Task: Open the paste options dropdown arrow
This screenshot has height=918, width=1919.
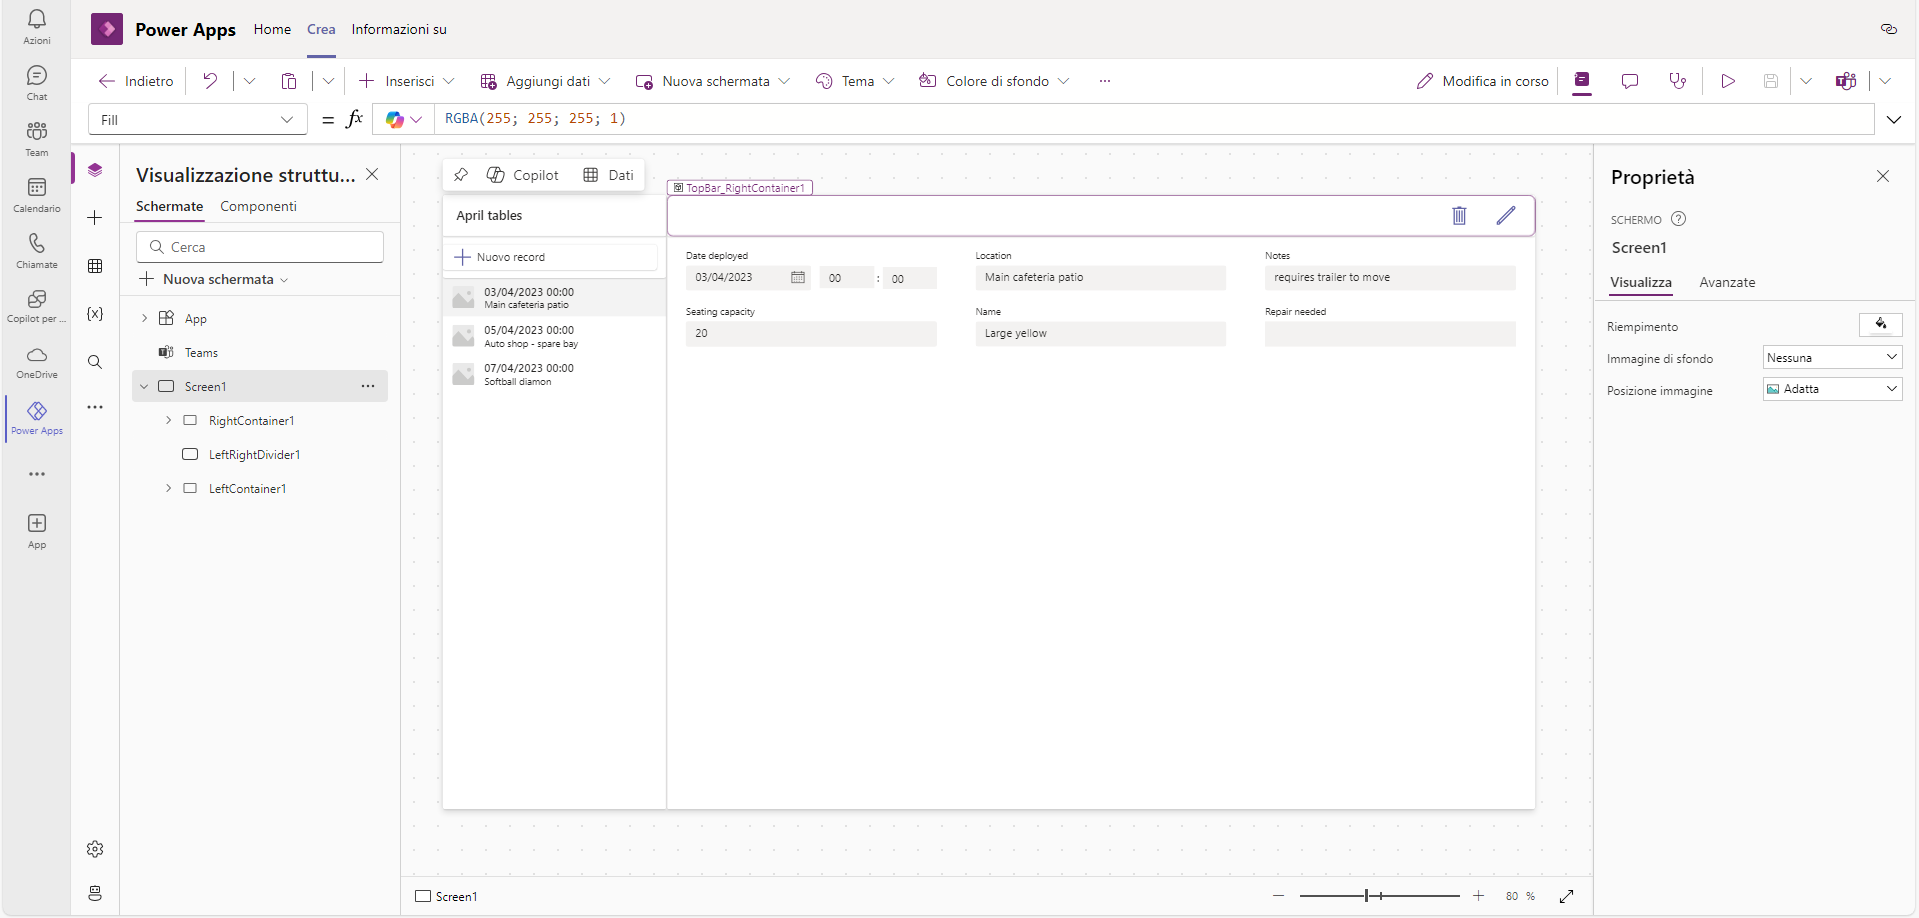Action: (328, 81)
